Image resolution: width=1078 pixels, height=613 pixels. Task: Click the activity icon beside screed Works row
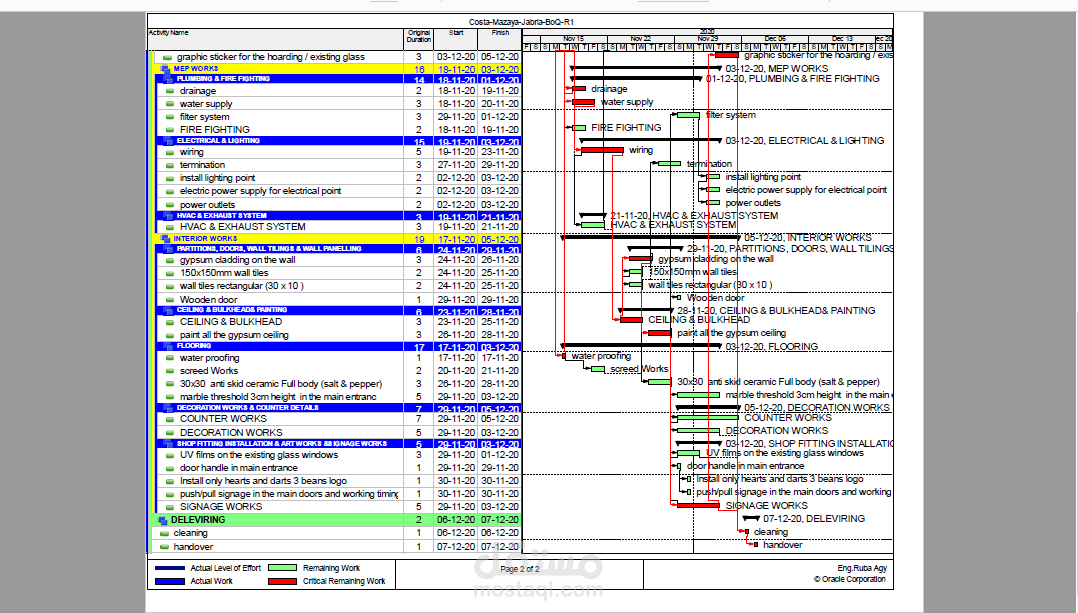[x=170, y=371]
